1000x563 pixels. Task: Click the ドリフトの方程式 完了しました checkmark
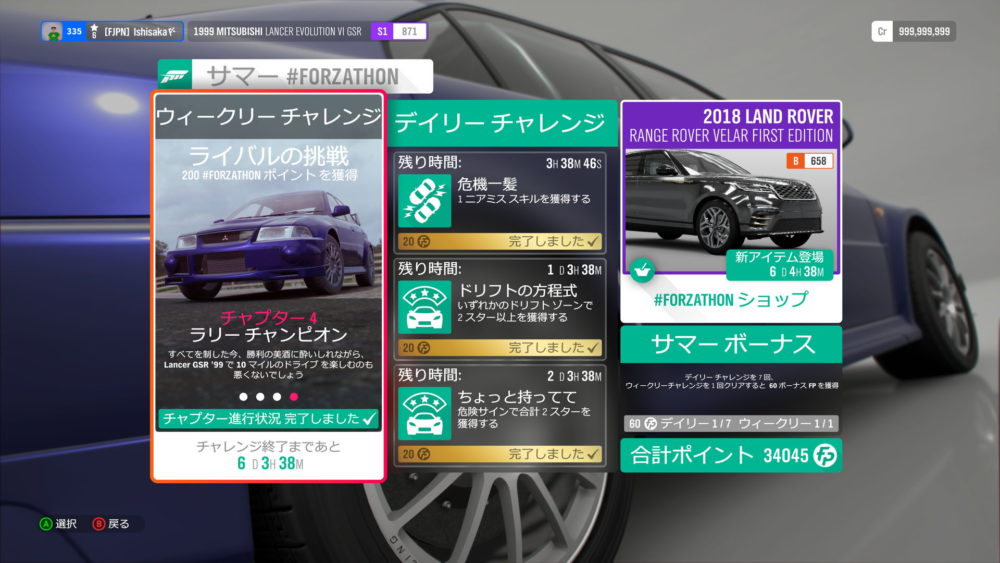pos(594,347)
